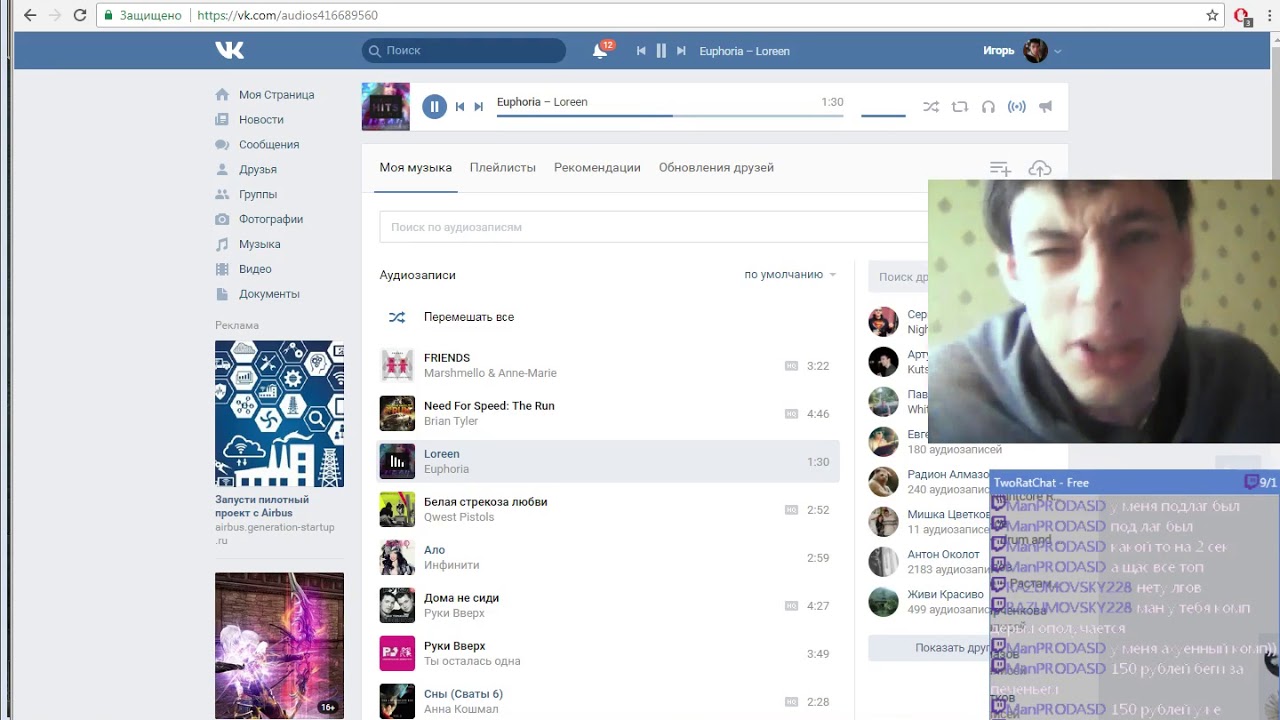Play Дома не сиди track
The width and height of the screenshot is (1280, 720).
tap(608, 606)
